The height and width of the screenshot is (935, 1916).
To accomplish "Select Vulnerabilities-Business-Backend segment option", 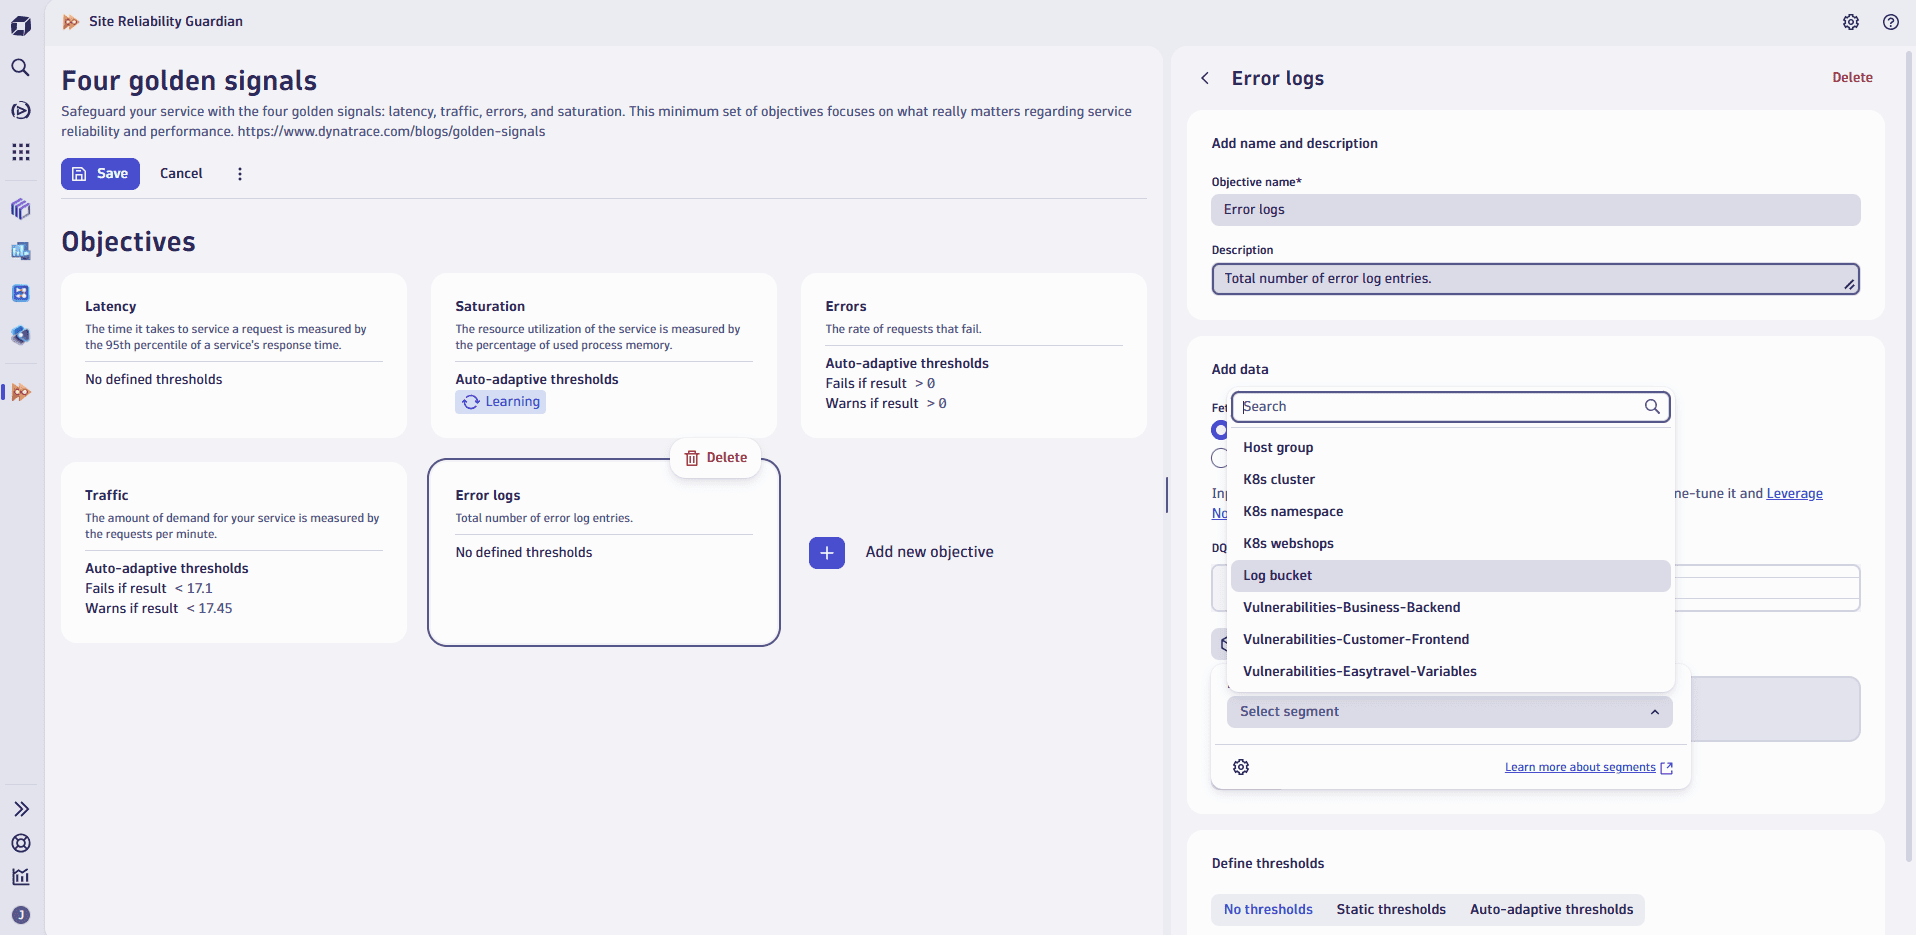I will click(1450, 608).
